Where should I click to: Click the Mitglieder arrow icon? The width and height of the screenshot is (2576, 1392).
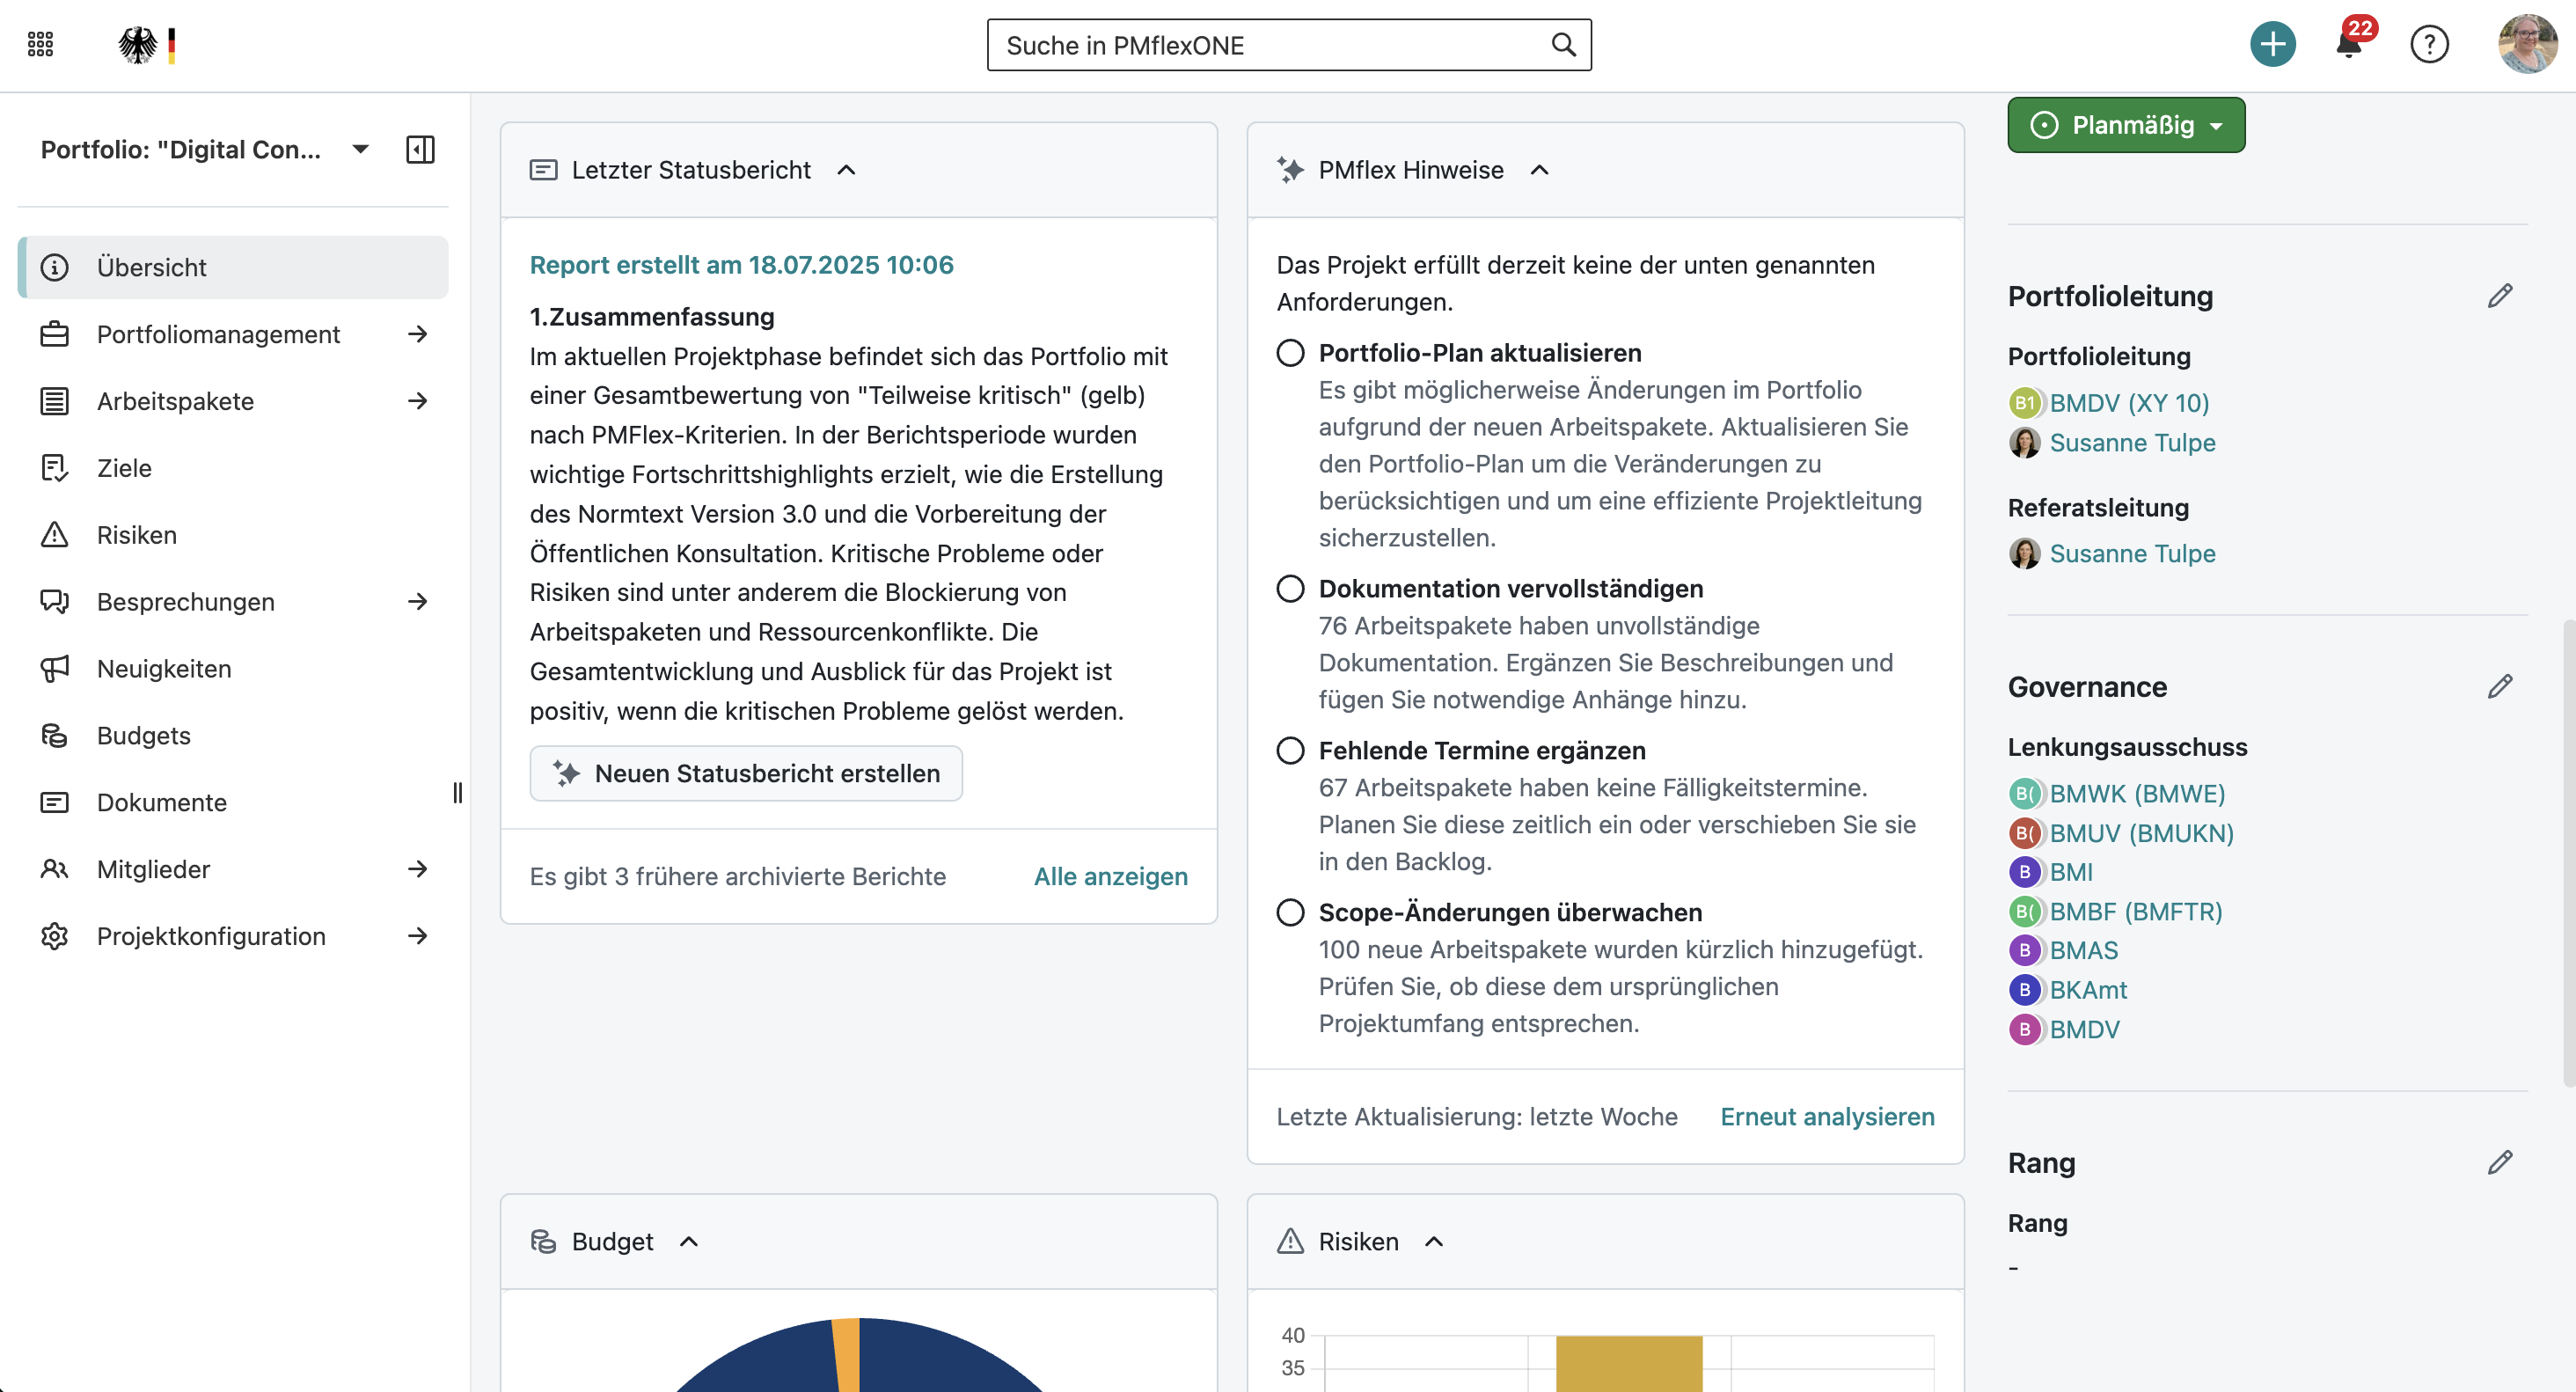pyautogui.click(x=418, y=869)
